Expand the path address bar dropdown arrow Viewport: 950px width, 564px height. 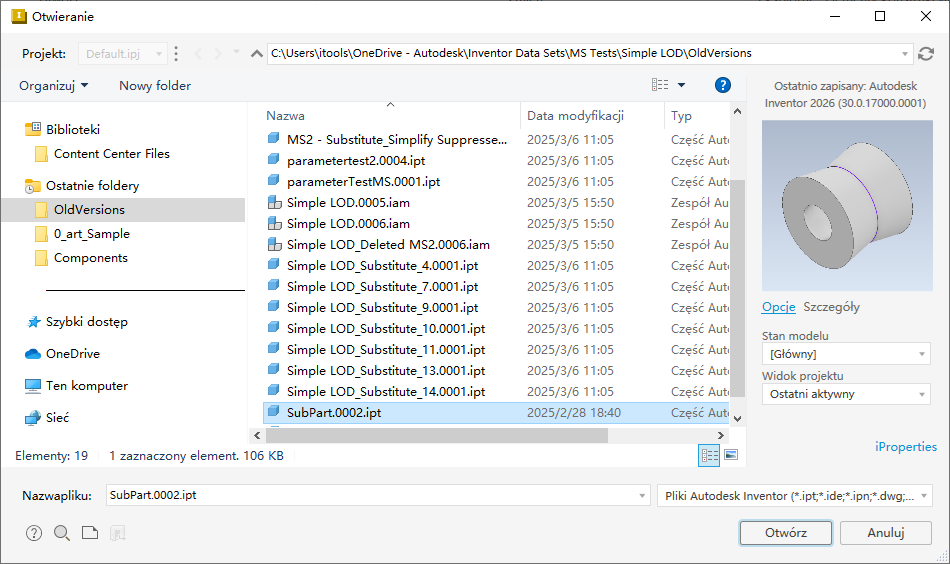click(x=905, y=54)
